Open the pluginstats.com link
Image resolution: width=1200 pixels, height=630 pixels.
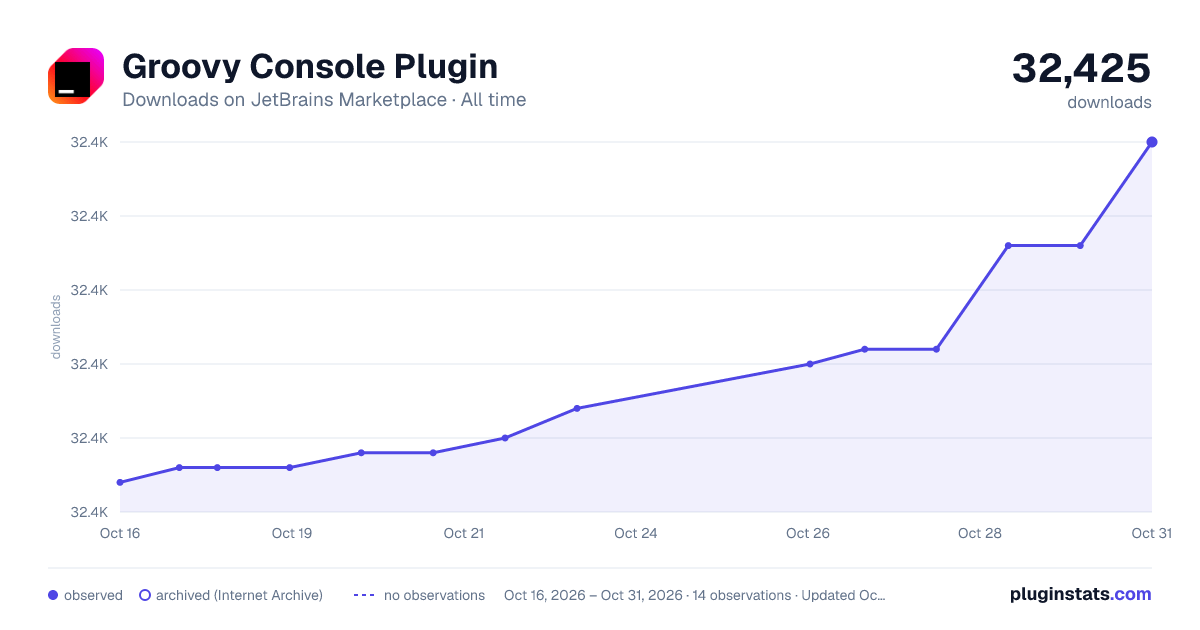[x=1080, y=594]
